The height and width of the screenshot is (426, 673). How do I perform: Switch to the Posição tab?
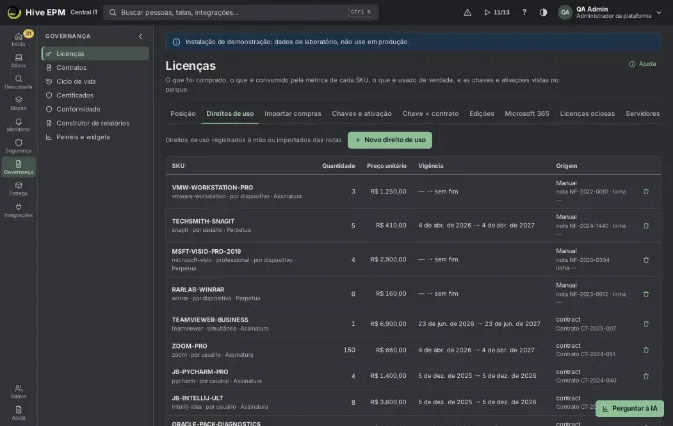pos(183,114)
